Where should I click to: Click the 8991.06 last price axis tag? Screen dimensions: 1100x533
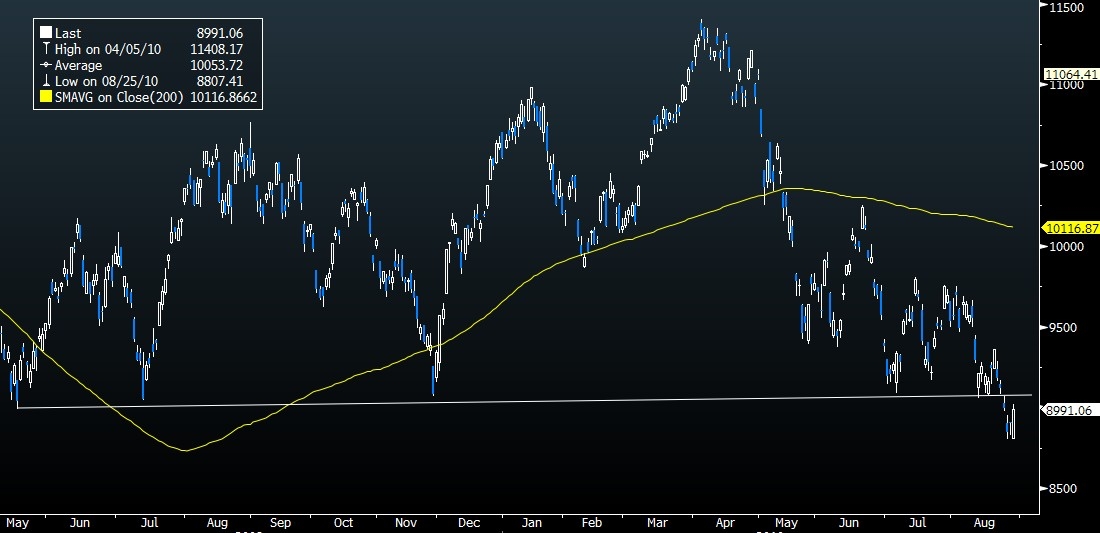point(1068,409)
